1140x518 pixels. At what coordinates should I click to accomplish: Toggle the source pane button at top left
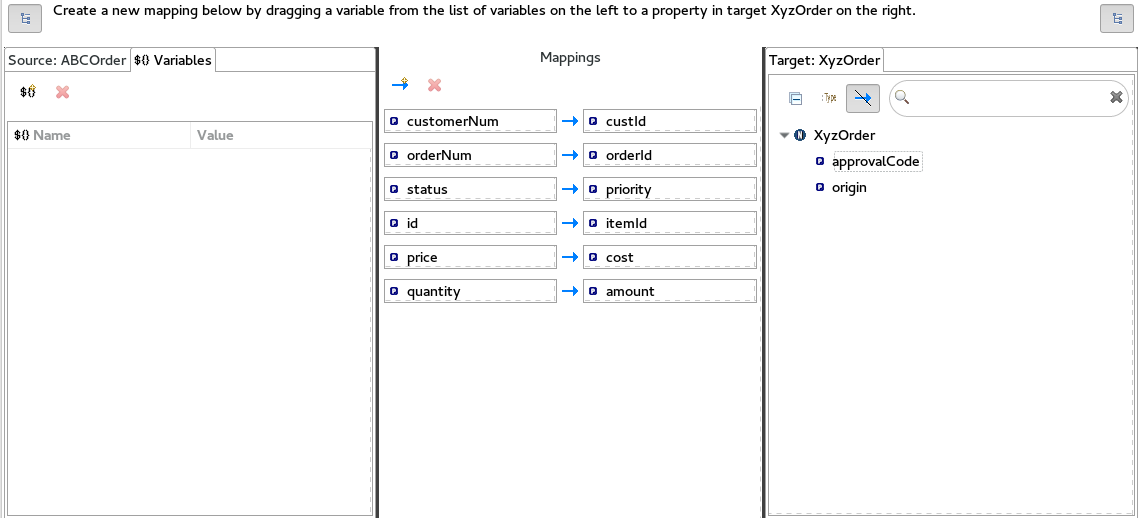tap(25, 18)
